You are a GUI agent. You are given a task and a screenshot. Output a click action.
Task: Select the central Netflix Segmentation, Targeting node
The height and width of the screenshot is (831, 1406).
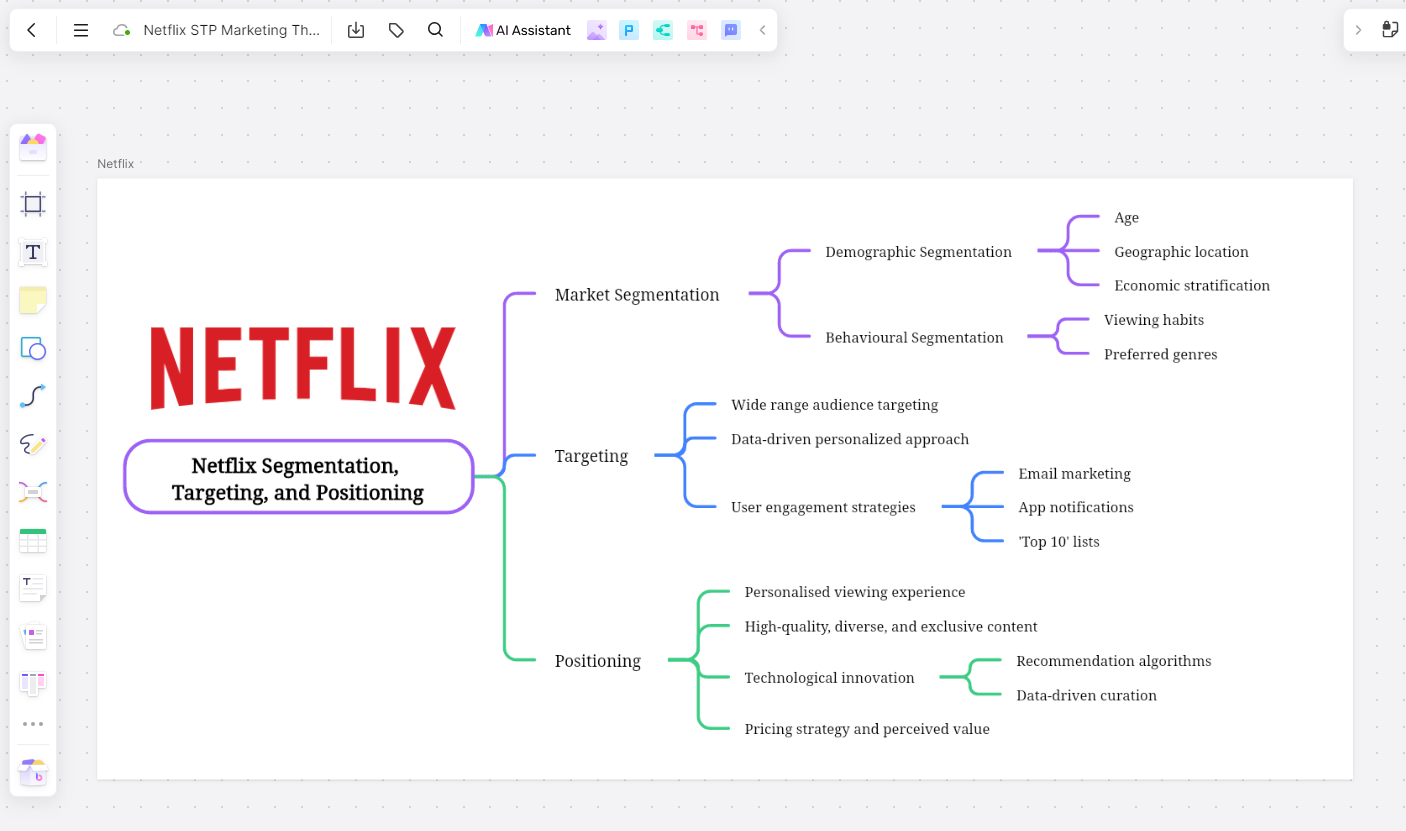298,478
